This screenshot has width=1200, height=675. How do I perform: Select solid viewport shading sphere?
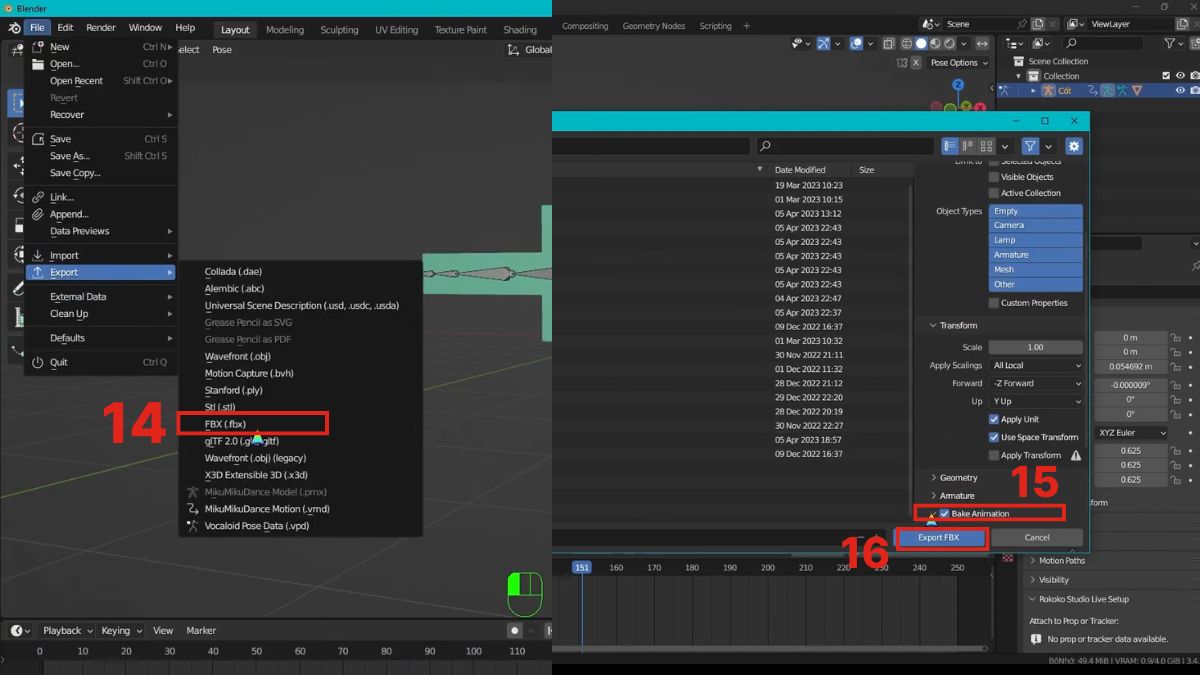tap(921, 44)
